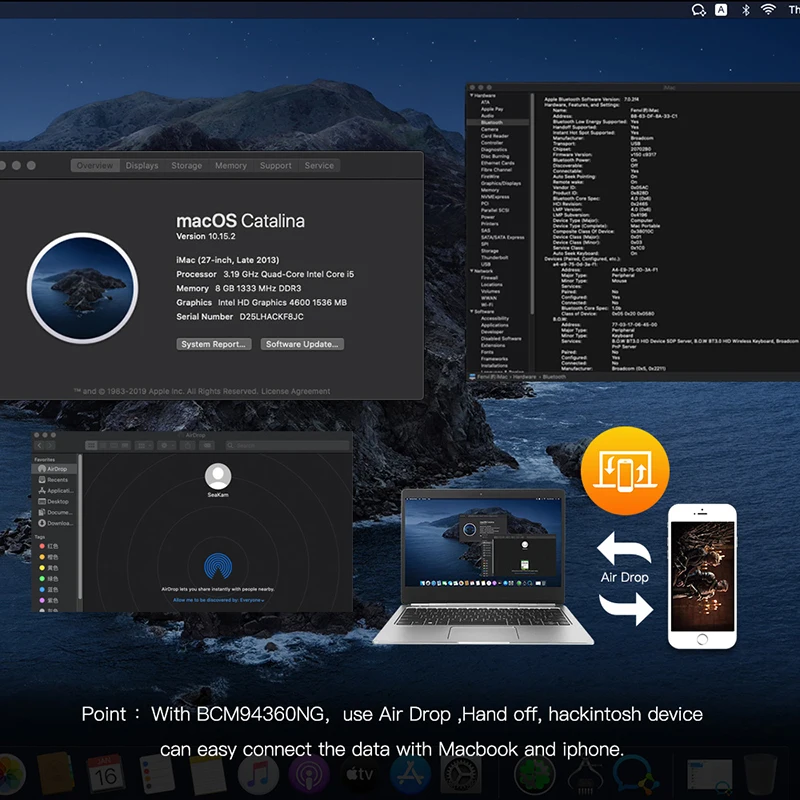Open System Preferences from the Dock
Viewport: 800px width, 800px height.
[461, 775]
